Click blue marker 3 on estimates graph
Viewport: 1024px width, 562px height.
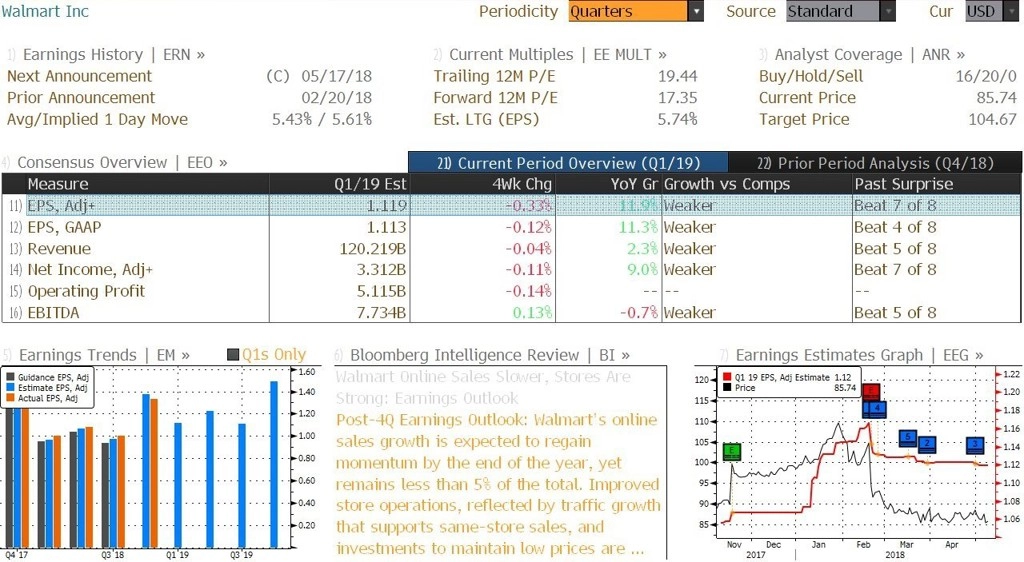coord(975,445)
